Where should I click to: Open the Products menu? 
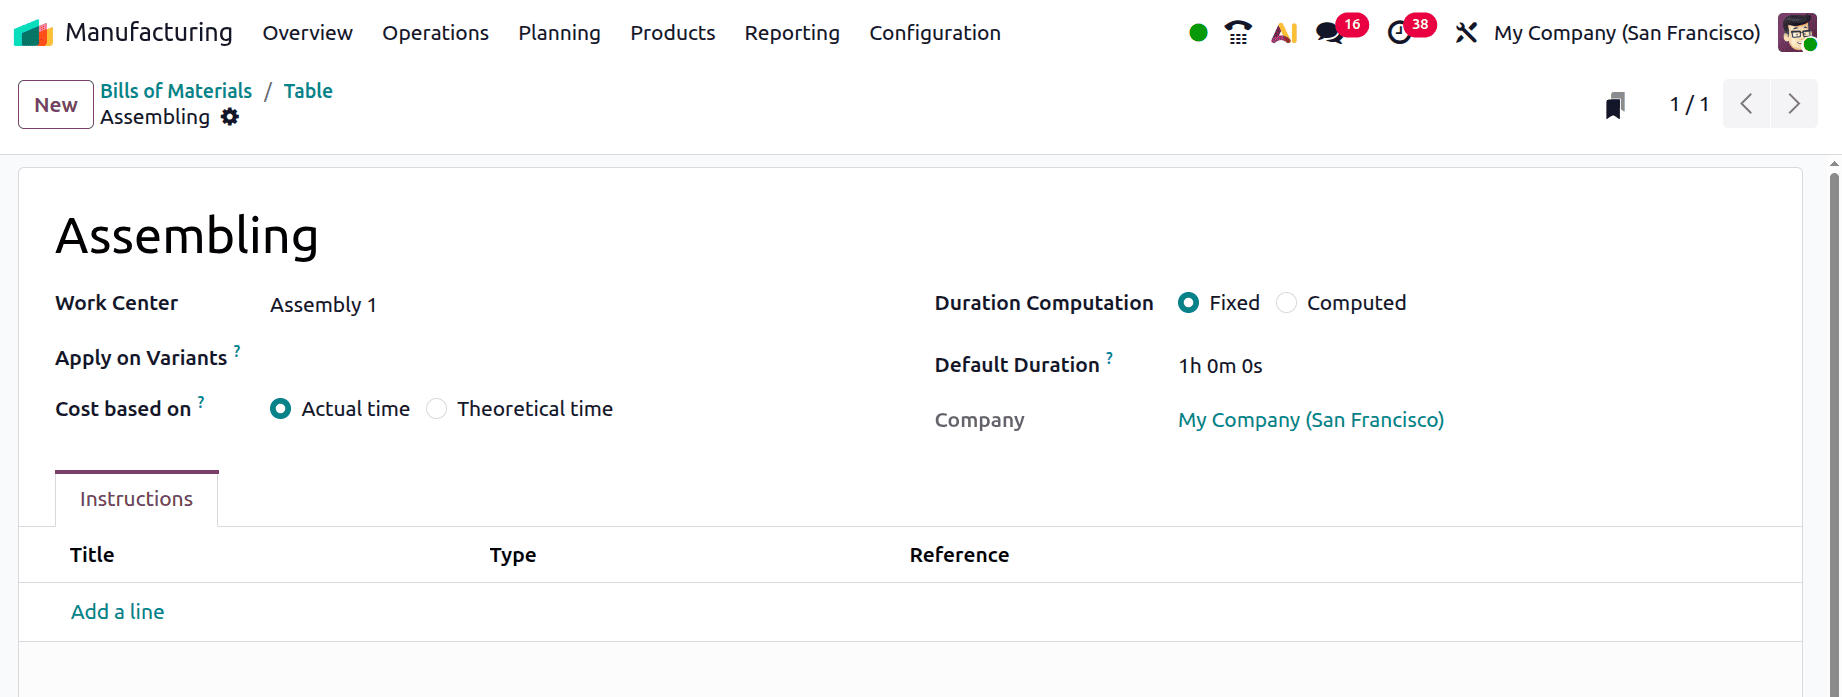click(x=672, y=33)
